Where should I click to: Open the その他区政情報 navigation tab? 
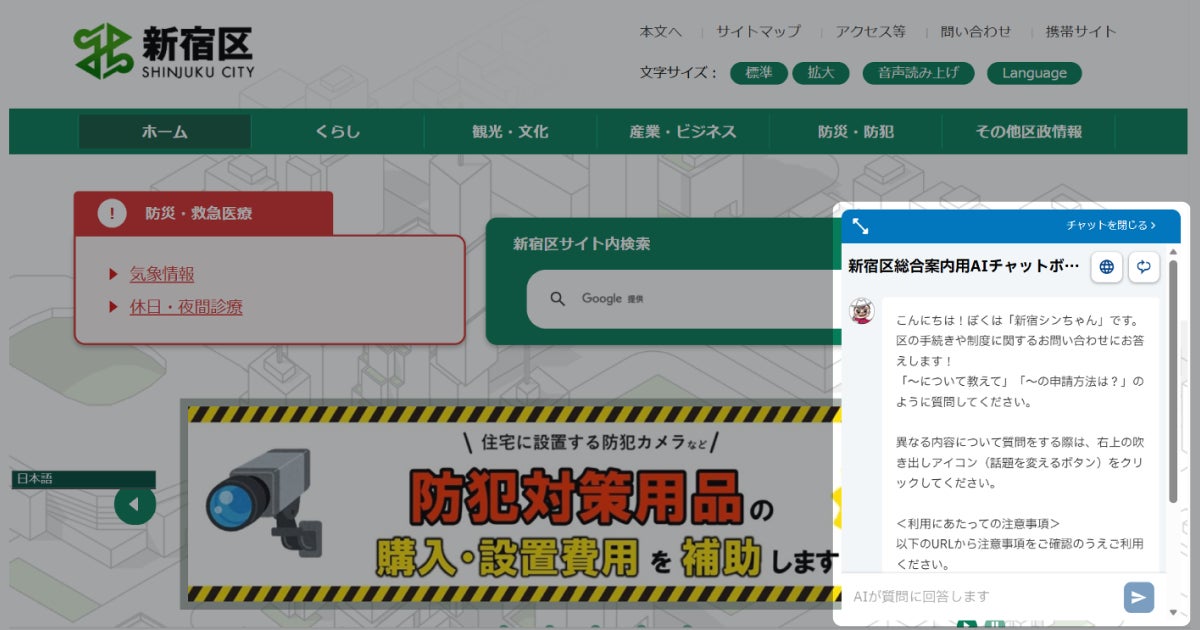1029,132
